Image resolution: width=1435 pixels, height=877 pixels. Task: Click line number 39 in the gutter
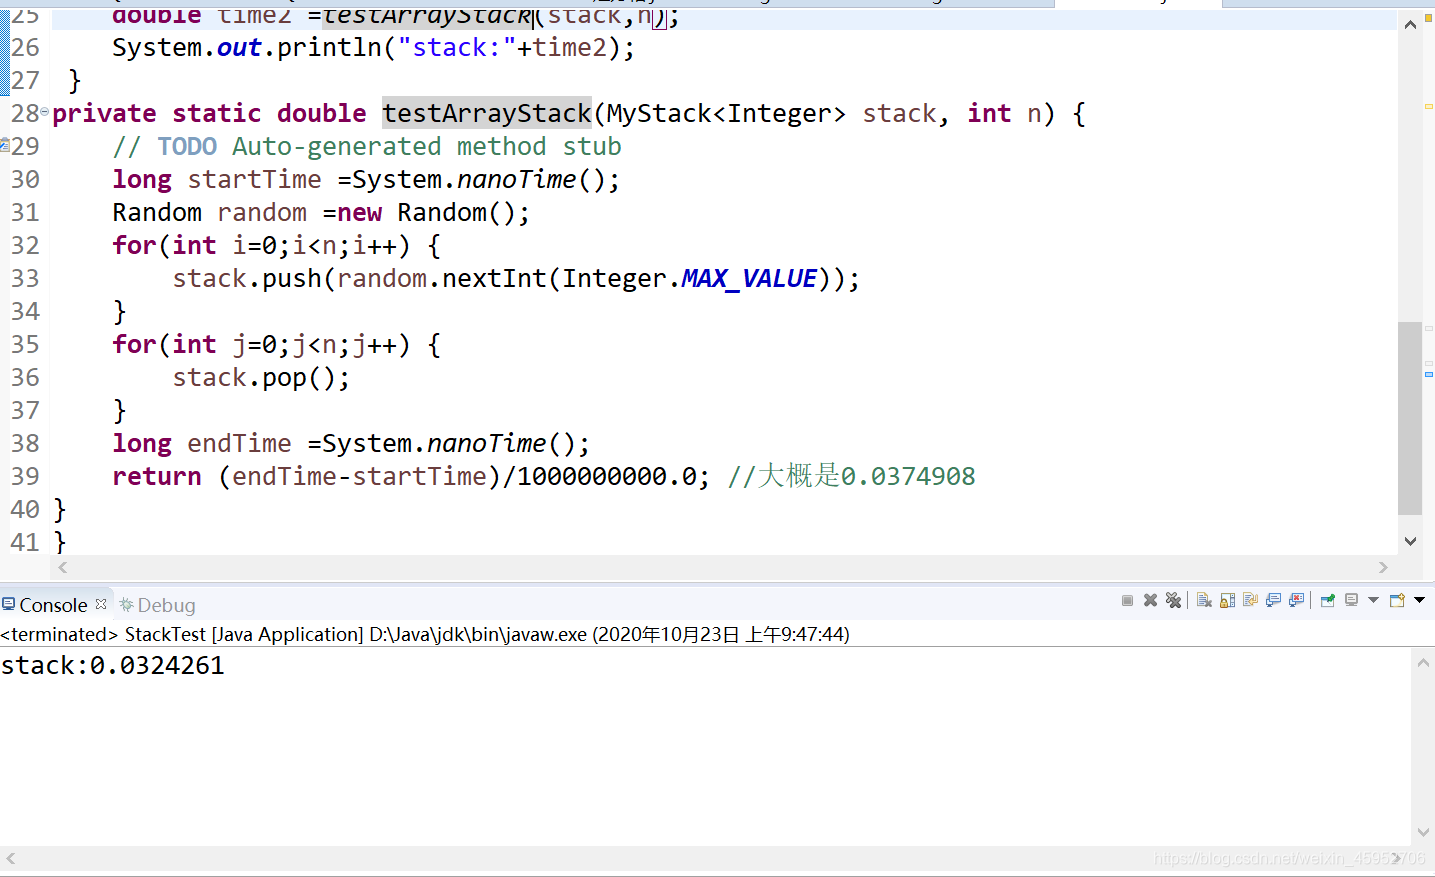pyautogui.click(x=25, y=476)
